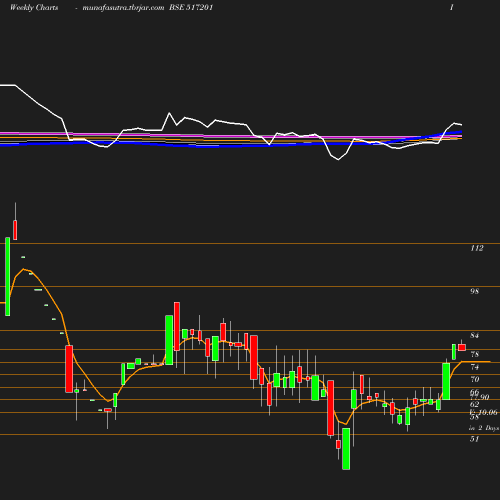Click the munafasutra.tbrjar.com watermark text

pos(123,8)
